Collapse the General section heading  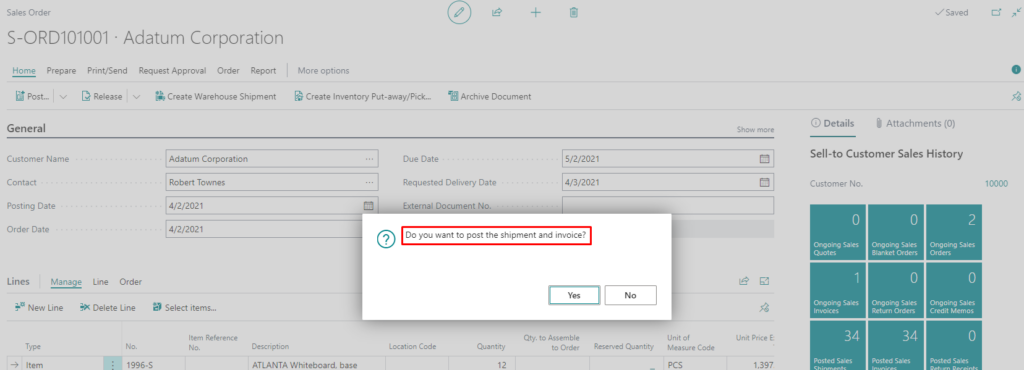(x=26, y=129)
